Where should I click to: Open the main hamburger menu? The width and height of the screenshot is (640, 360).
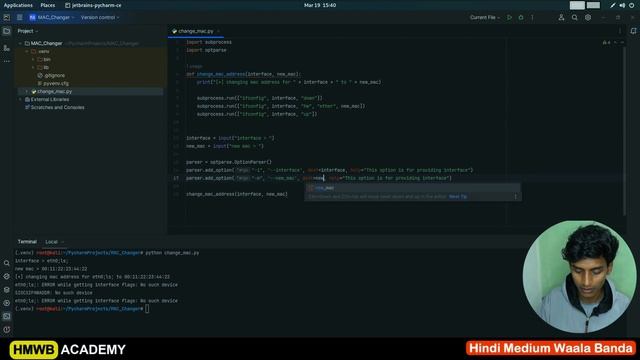click(20, 18)
